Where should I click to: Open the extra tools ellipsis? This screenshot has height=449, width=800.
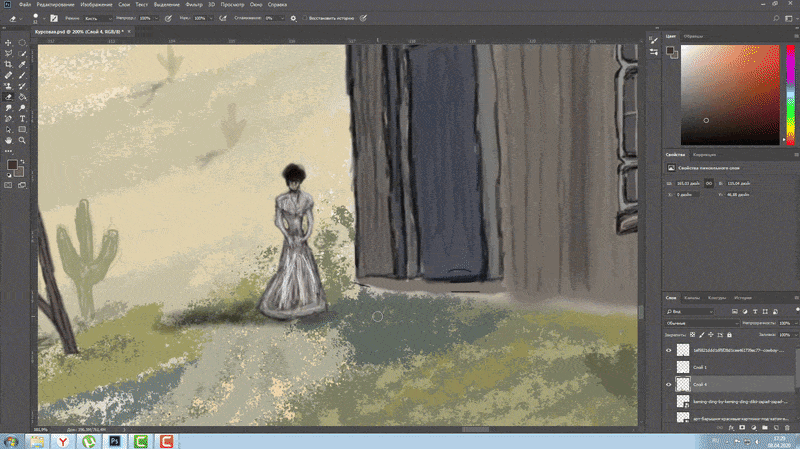coord(8,151)
